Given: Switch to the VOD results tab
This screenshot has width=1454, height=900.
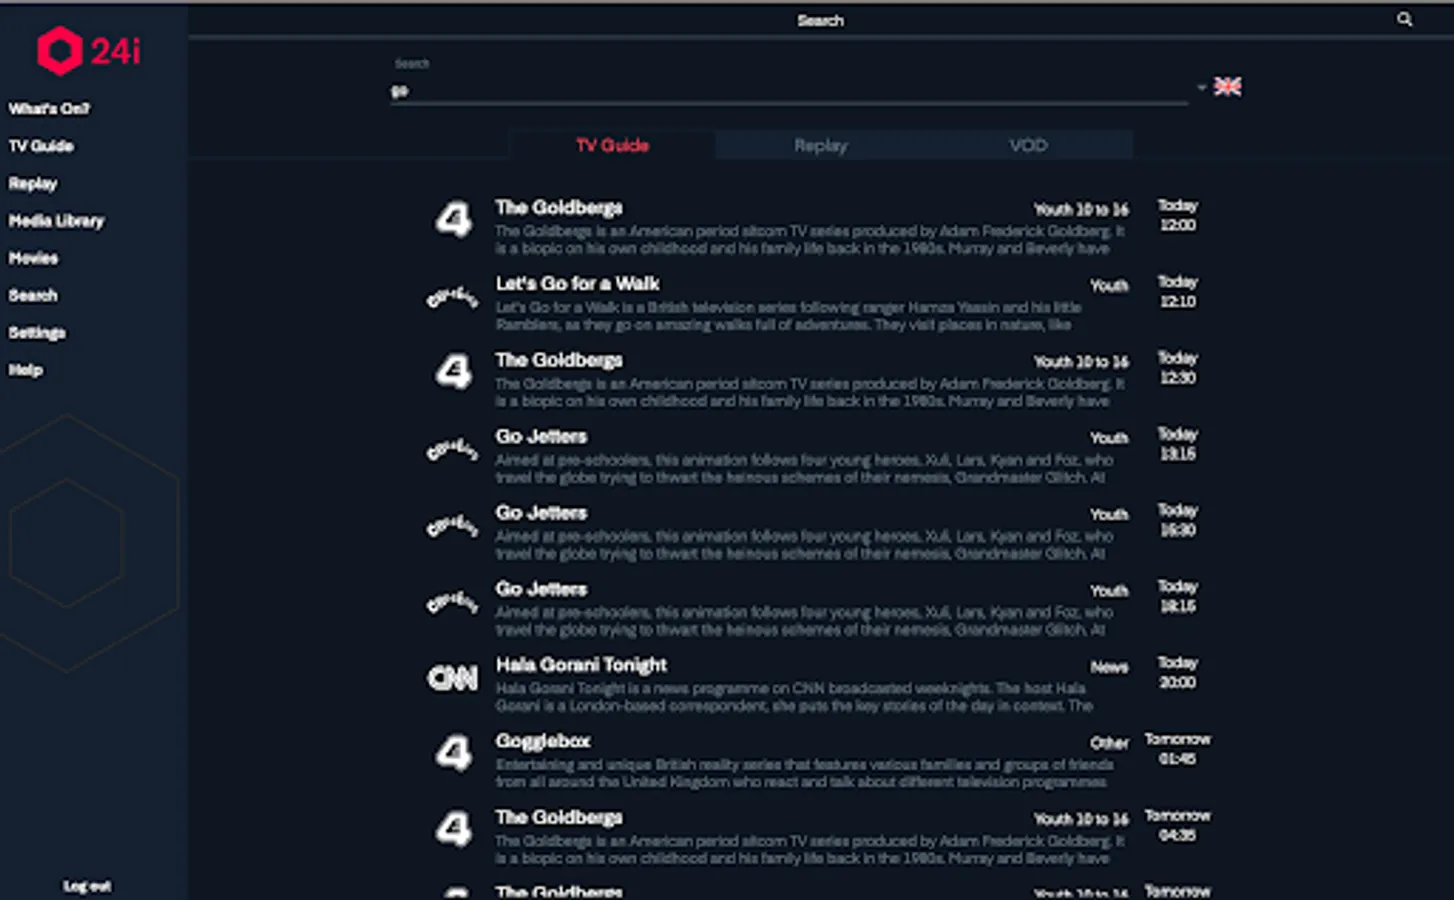Looking at the screenshot, I should (1028, 145).
